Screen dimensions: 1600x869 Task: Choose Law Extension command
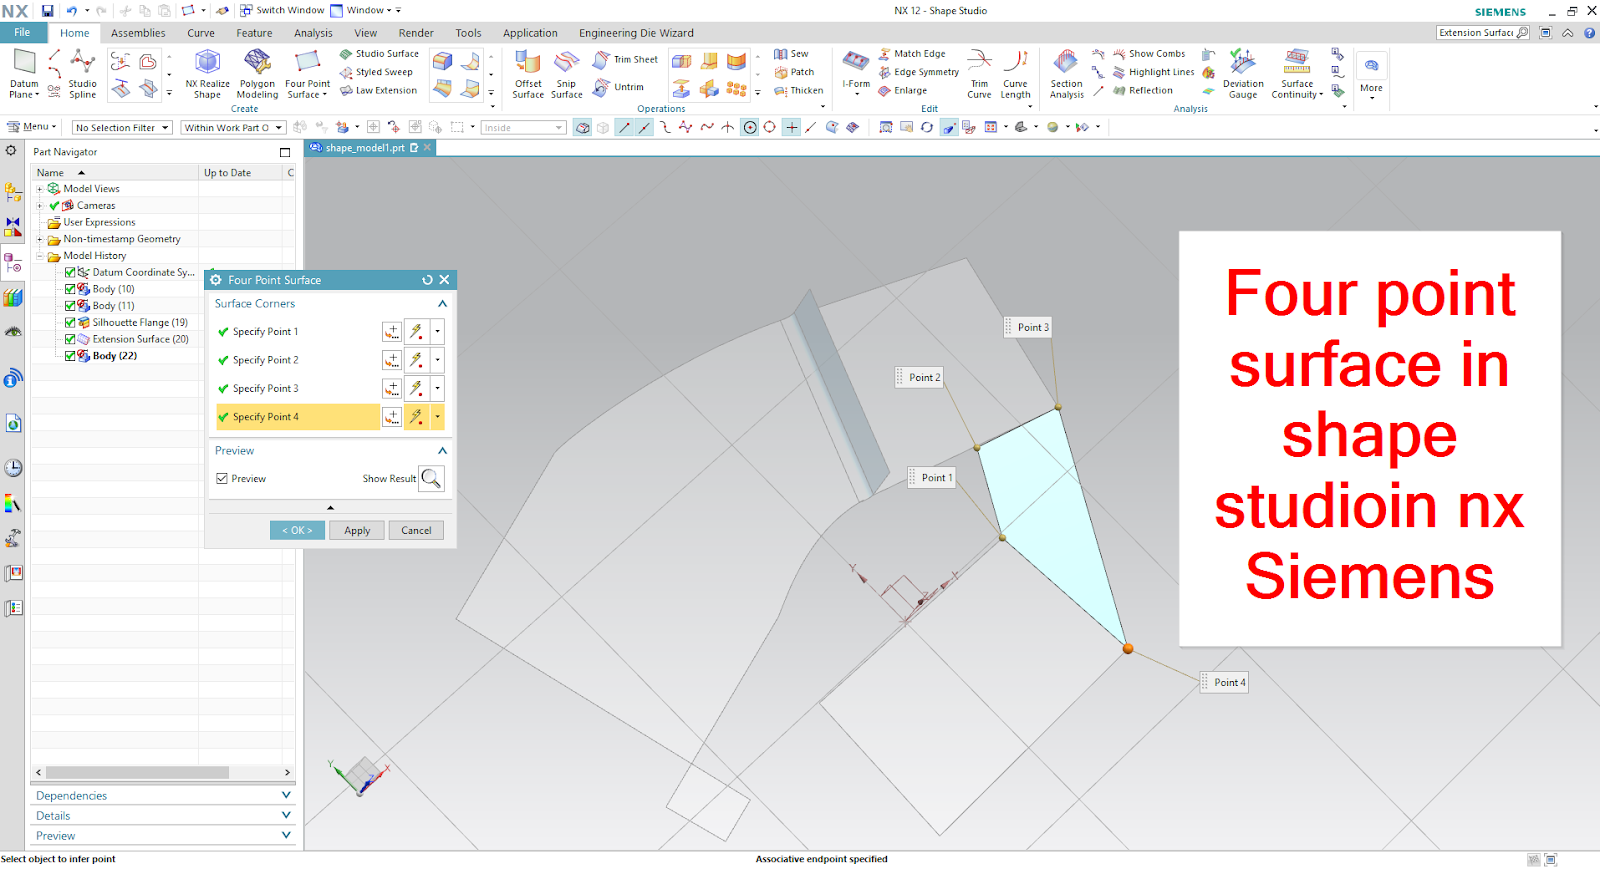click(x=378, y=90)
